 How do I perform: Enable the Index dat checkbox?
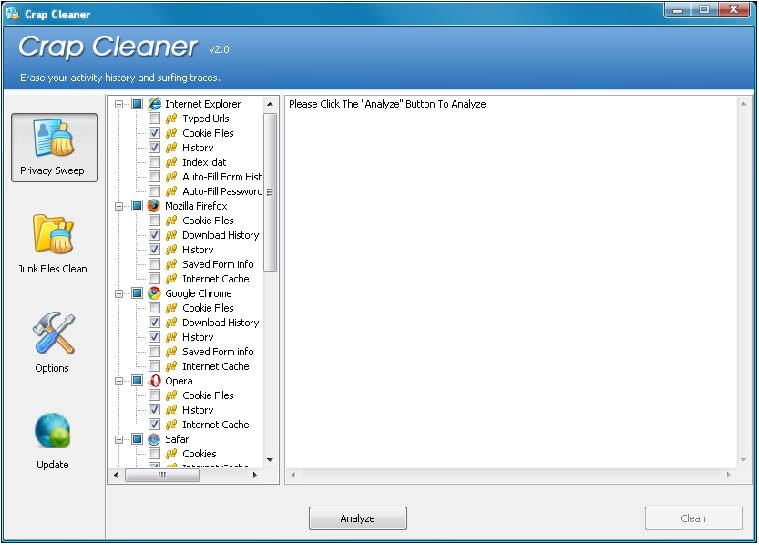point(154,162)
